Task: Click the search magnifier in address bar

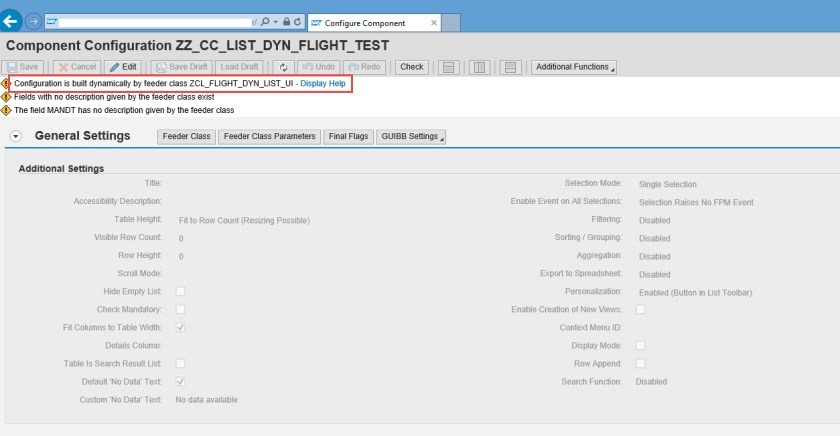Action: (x=265, y=22)
